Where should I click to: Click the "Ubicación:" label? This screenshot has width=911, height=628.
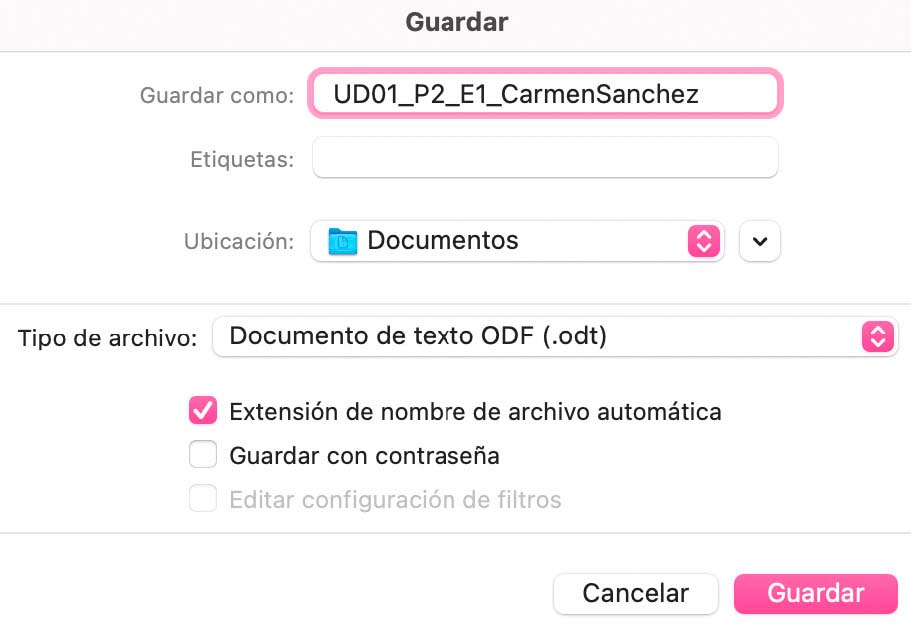point(239,242)
